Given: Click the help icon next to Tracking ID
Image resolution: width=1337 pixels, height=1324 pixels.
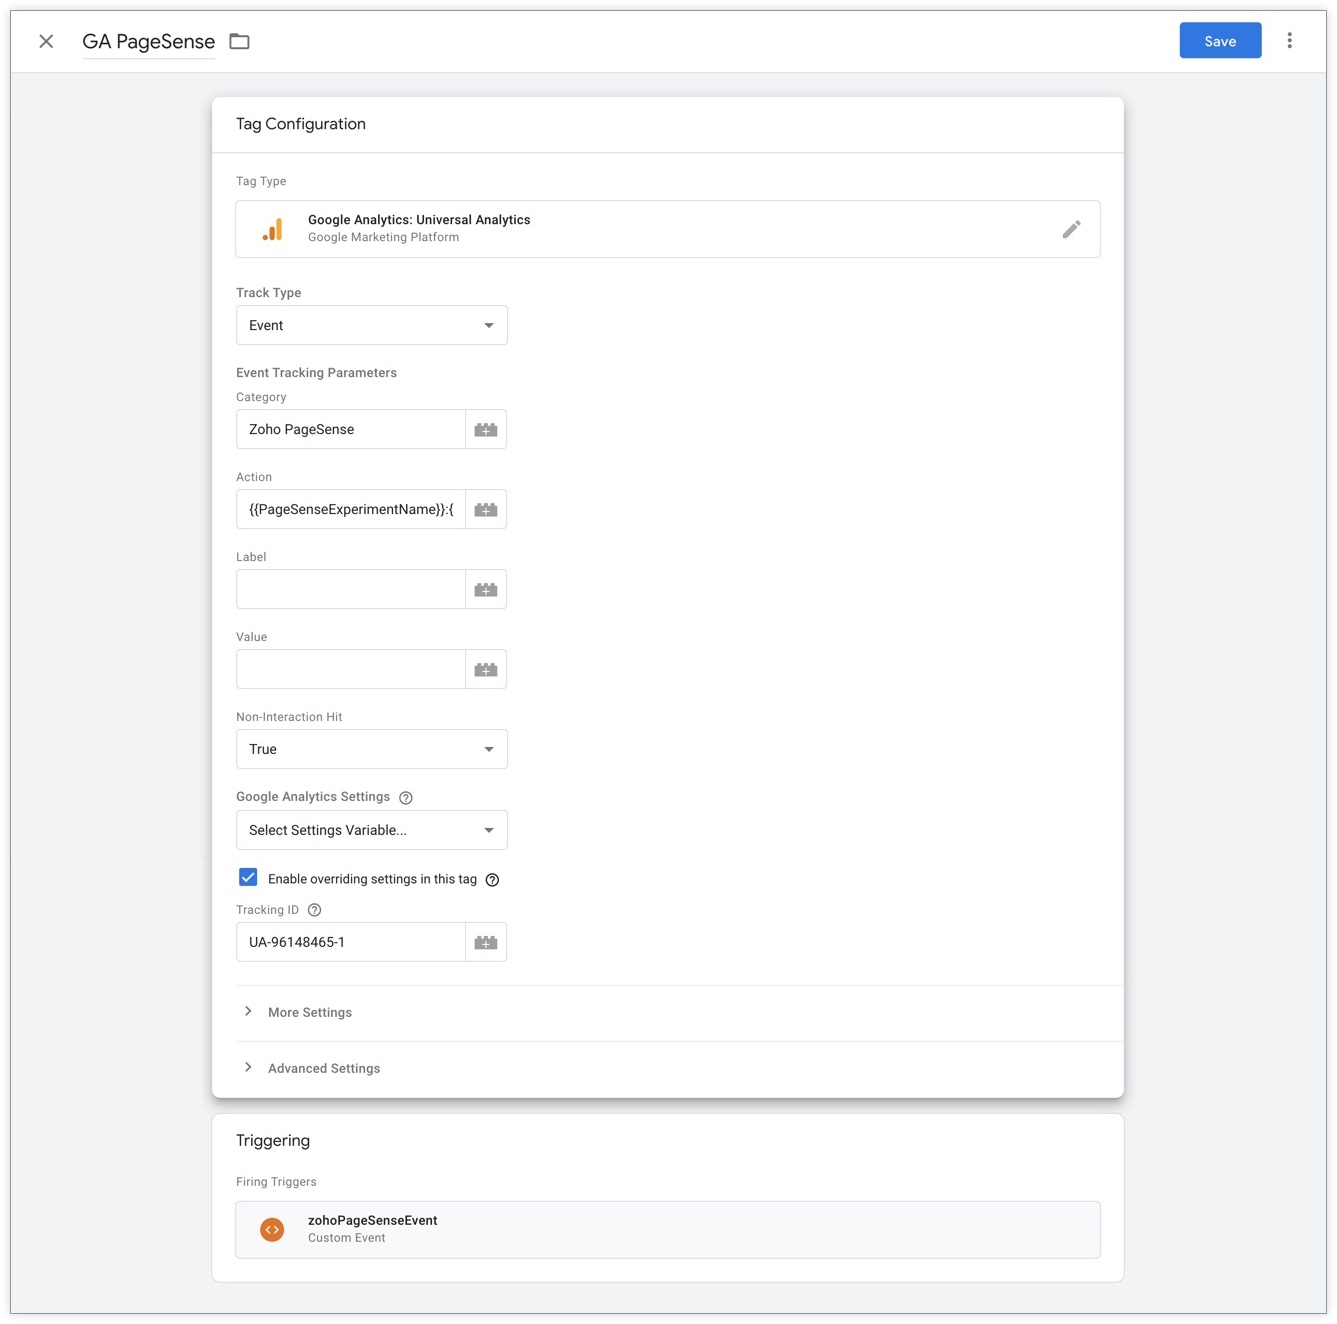Looking at the screenshot, I should click(315, 910).
